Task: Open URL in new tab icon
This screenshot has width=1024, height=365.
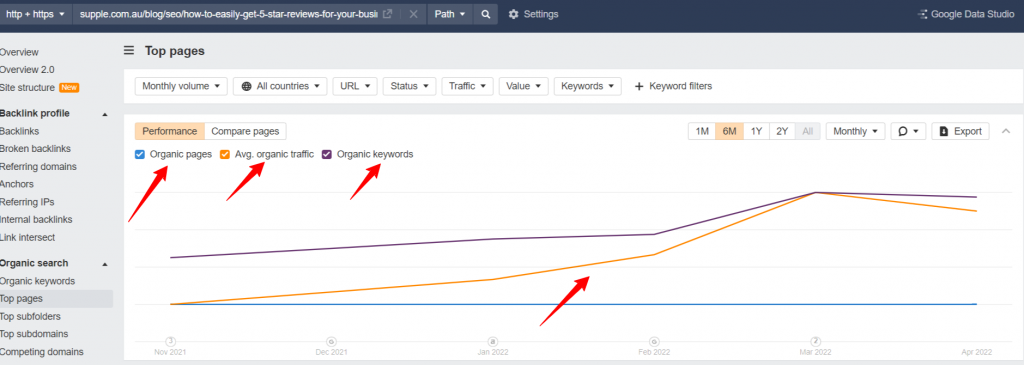Action: click(x=387, y=14)
